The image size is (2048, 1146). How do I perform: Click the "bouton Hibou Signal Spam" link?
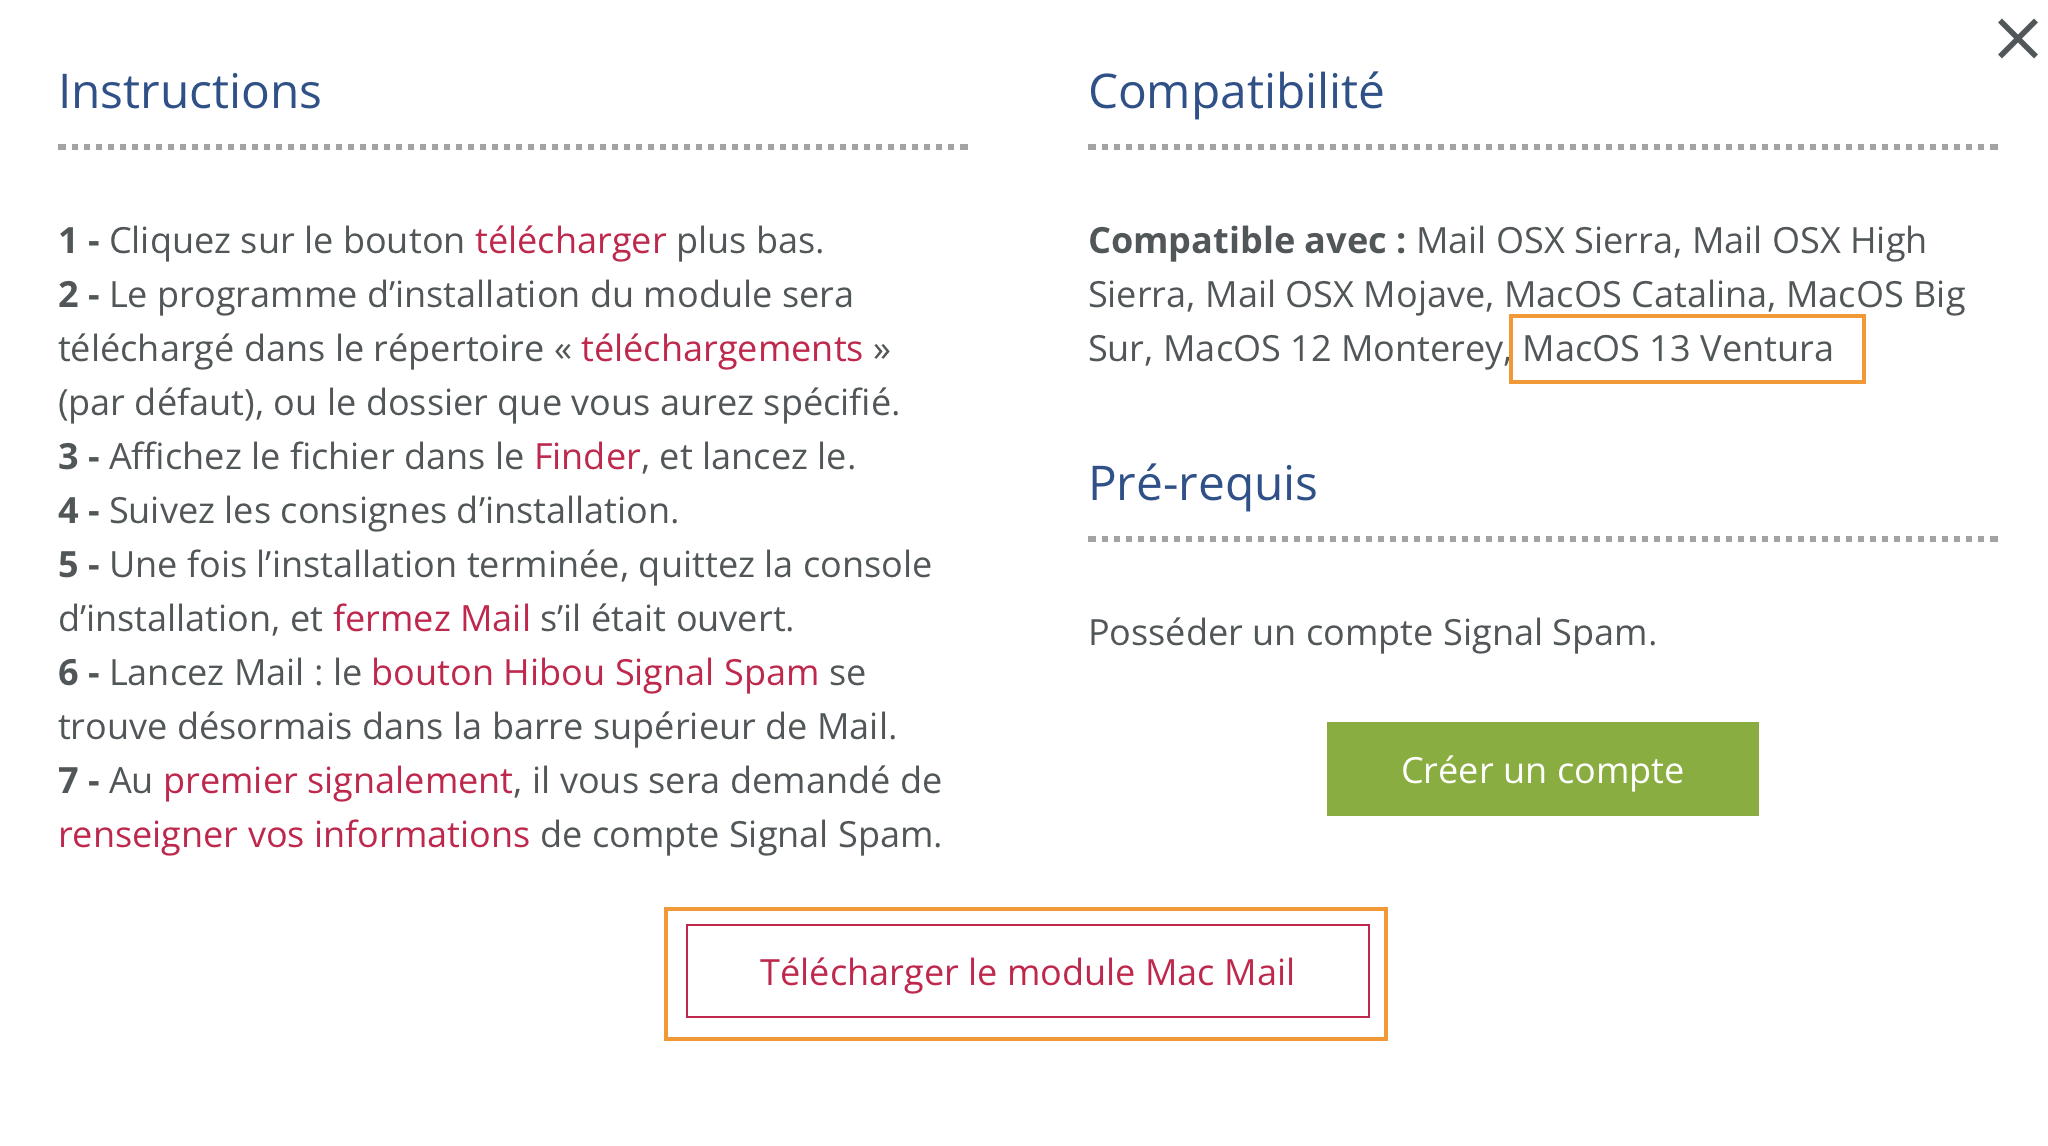coord(594,673)
